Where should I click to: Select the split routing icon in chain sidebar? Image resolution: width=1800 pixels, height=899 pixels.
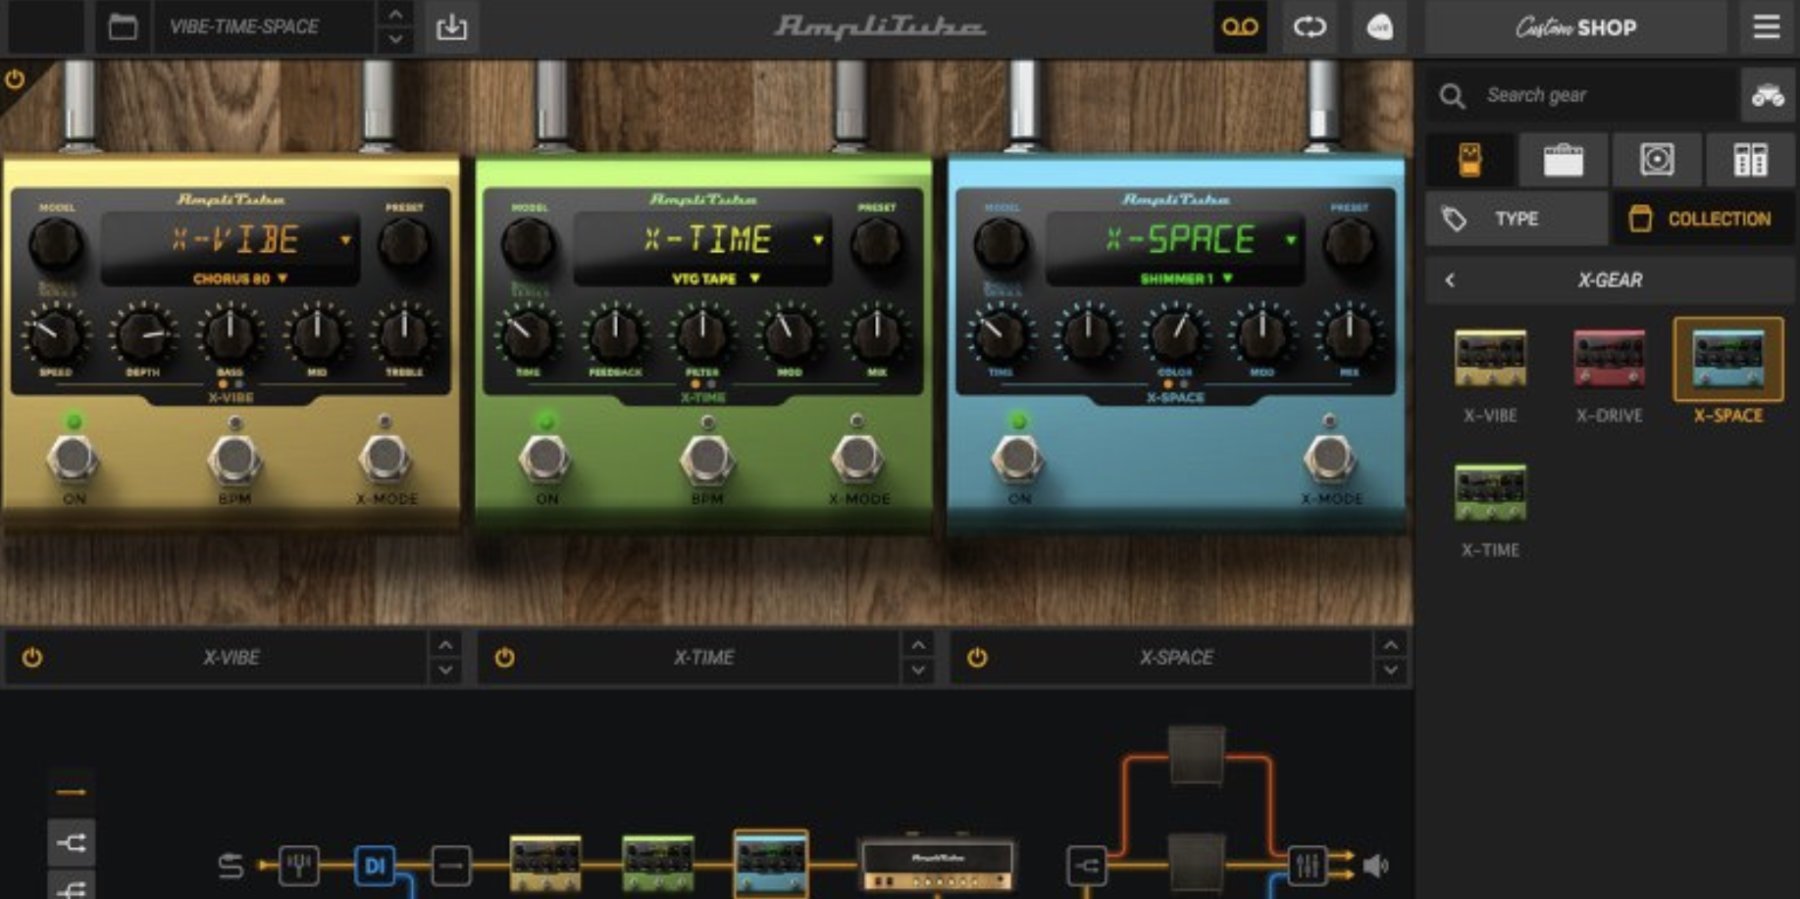click(71, 844)
